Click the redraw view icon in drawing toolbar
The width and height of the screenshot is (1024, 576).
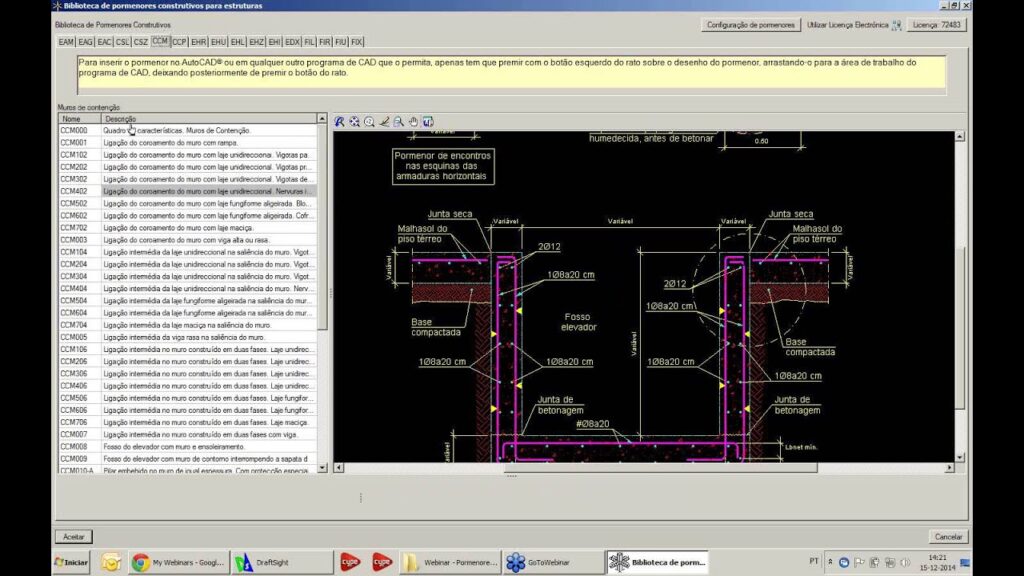340,122
